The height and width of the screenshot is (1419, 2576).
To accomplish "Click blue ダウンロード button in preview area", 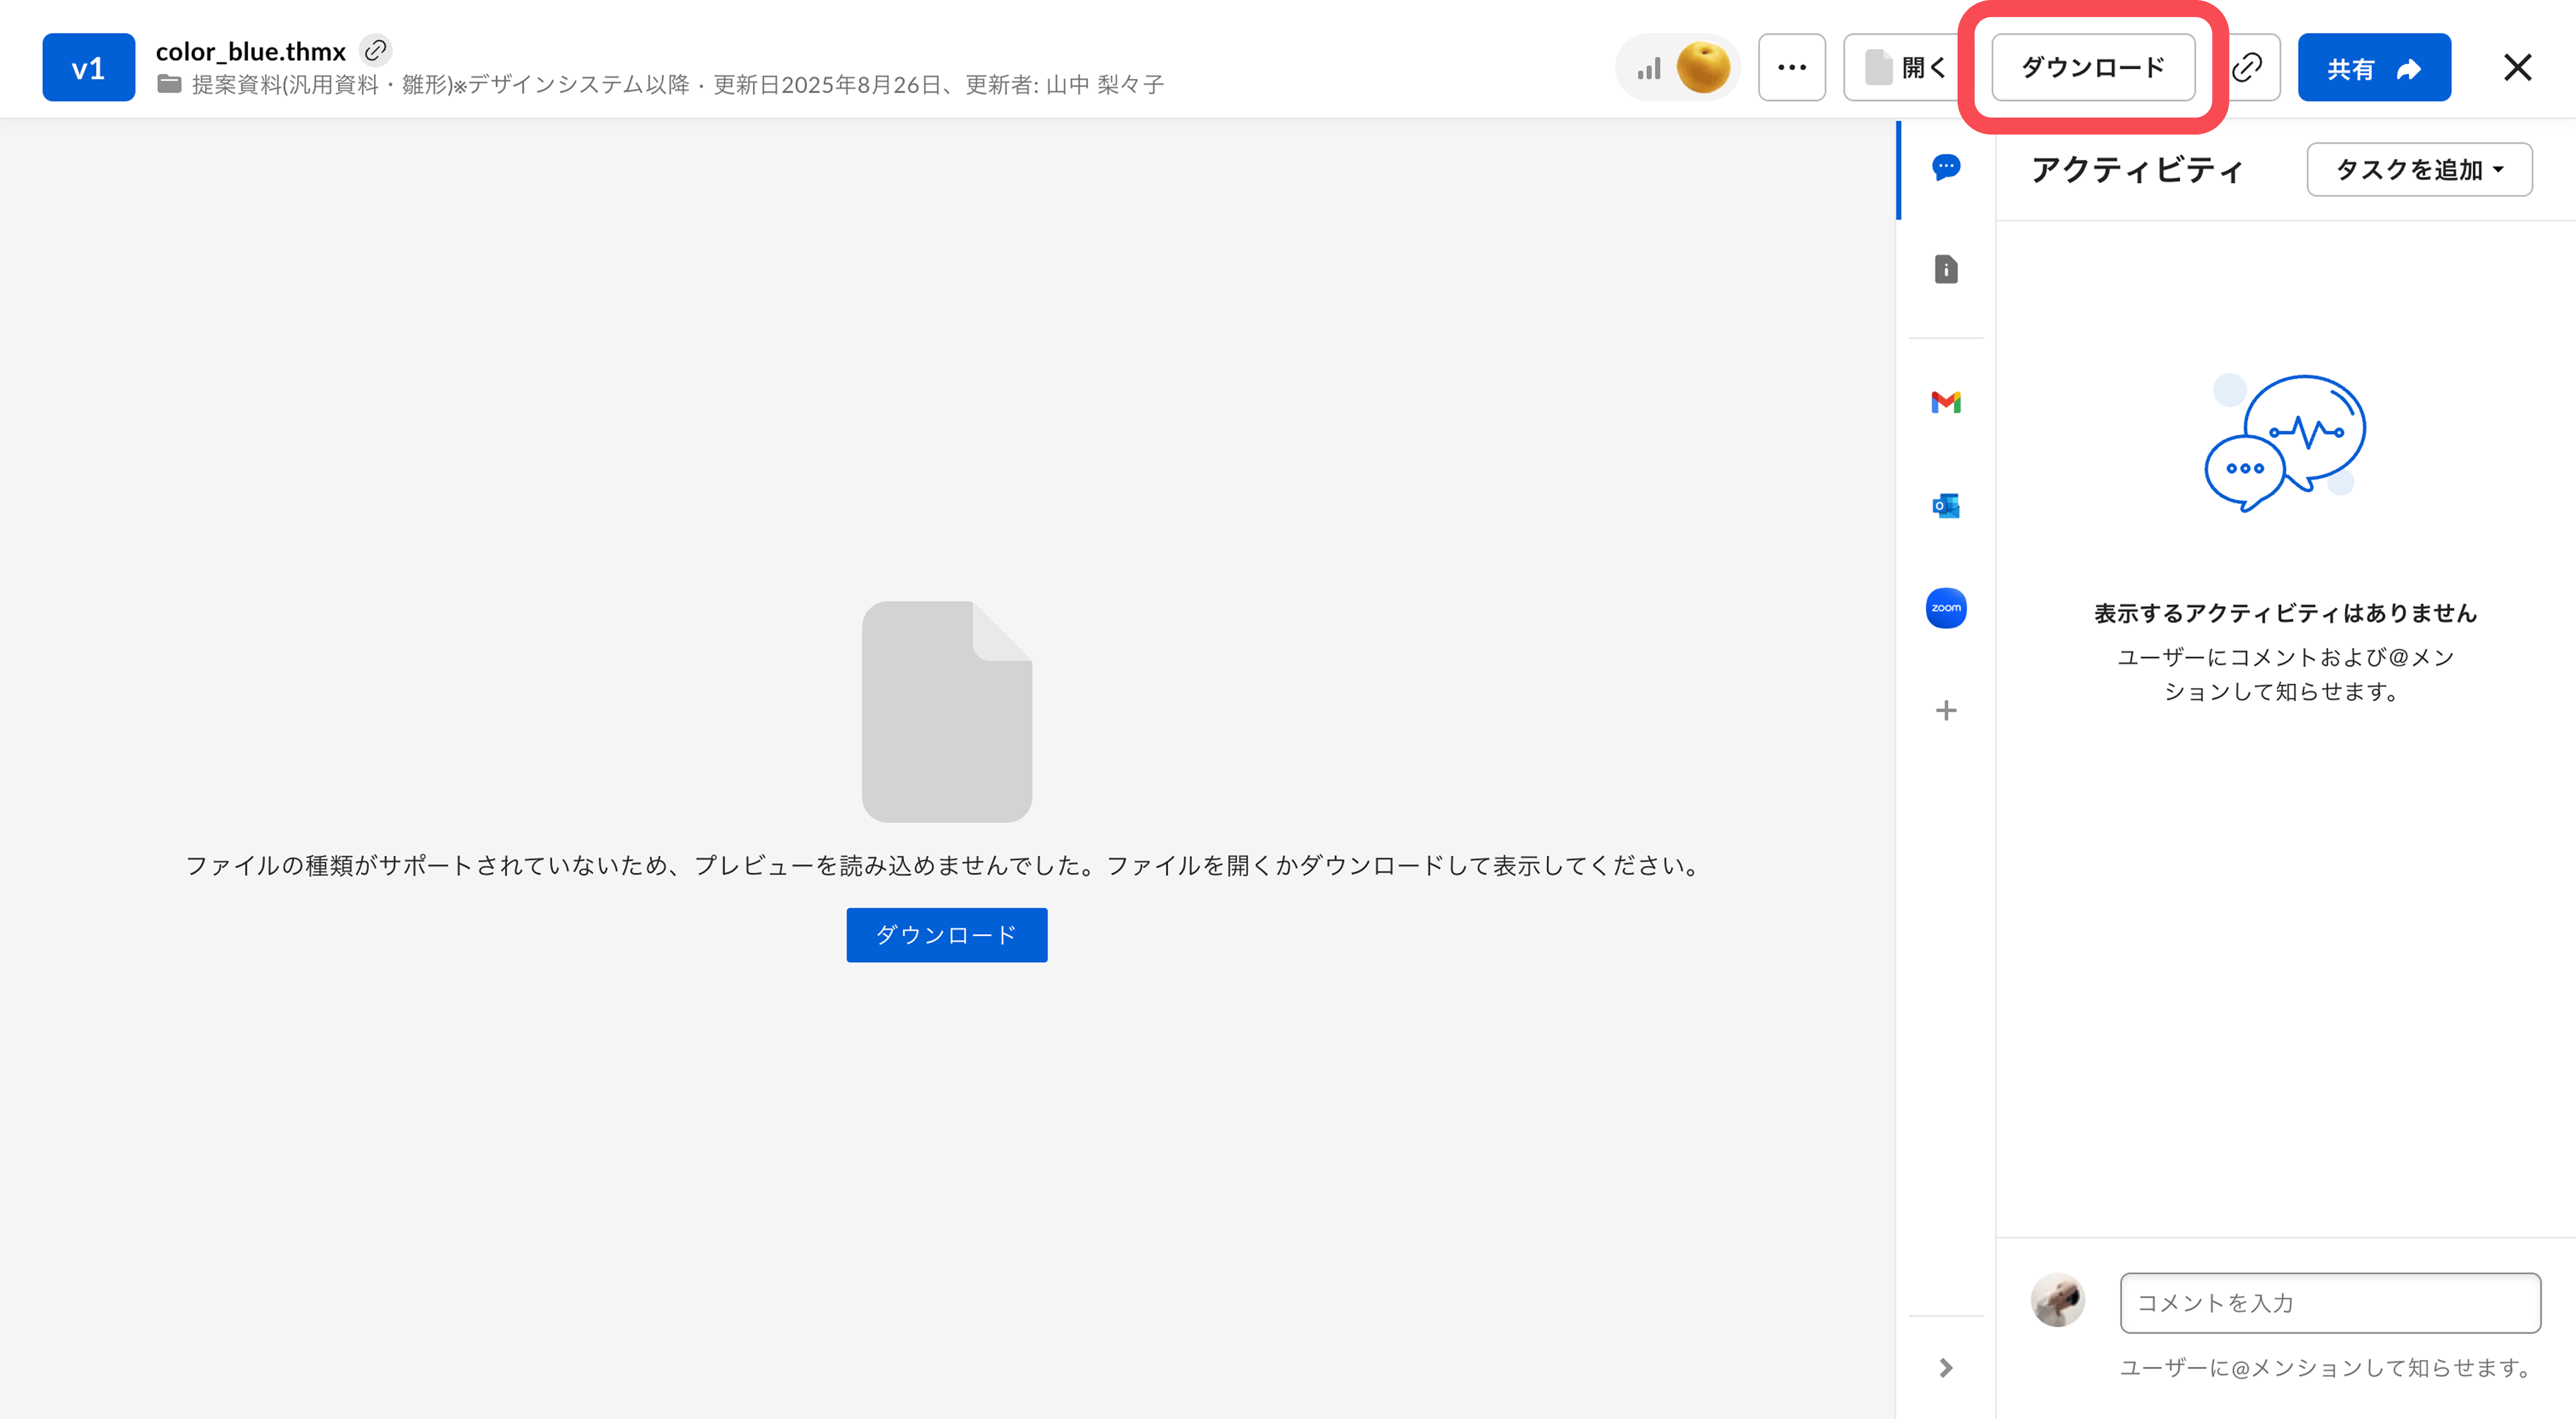I will [946, 934].
